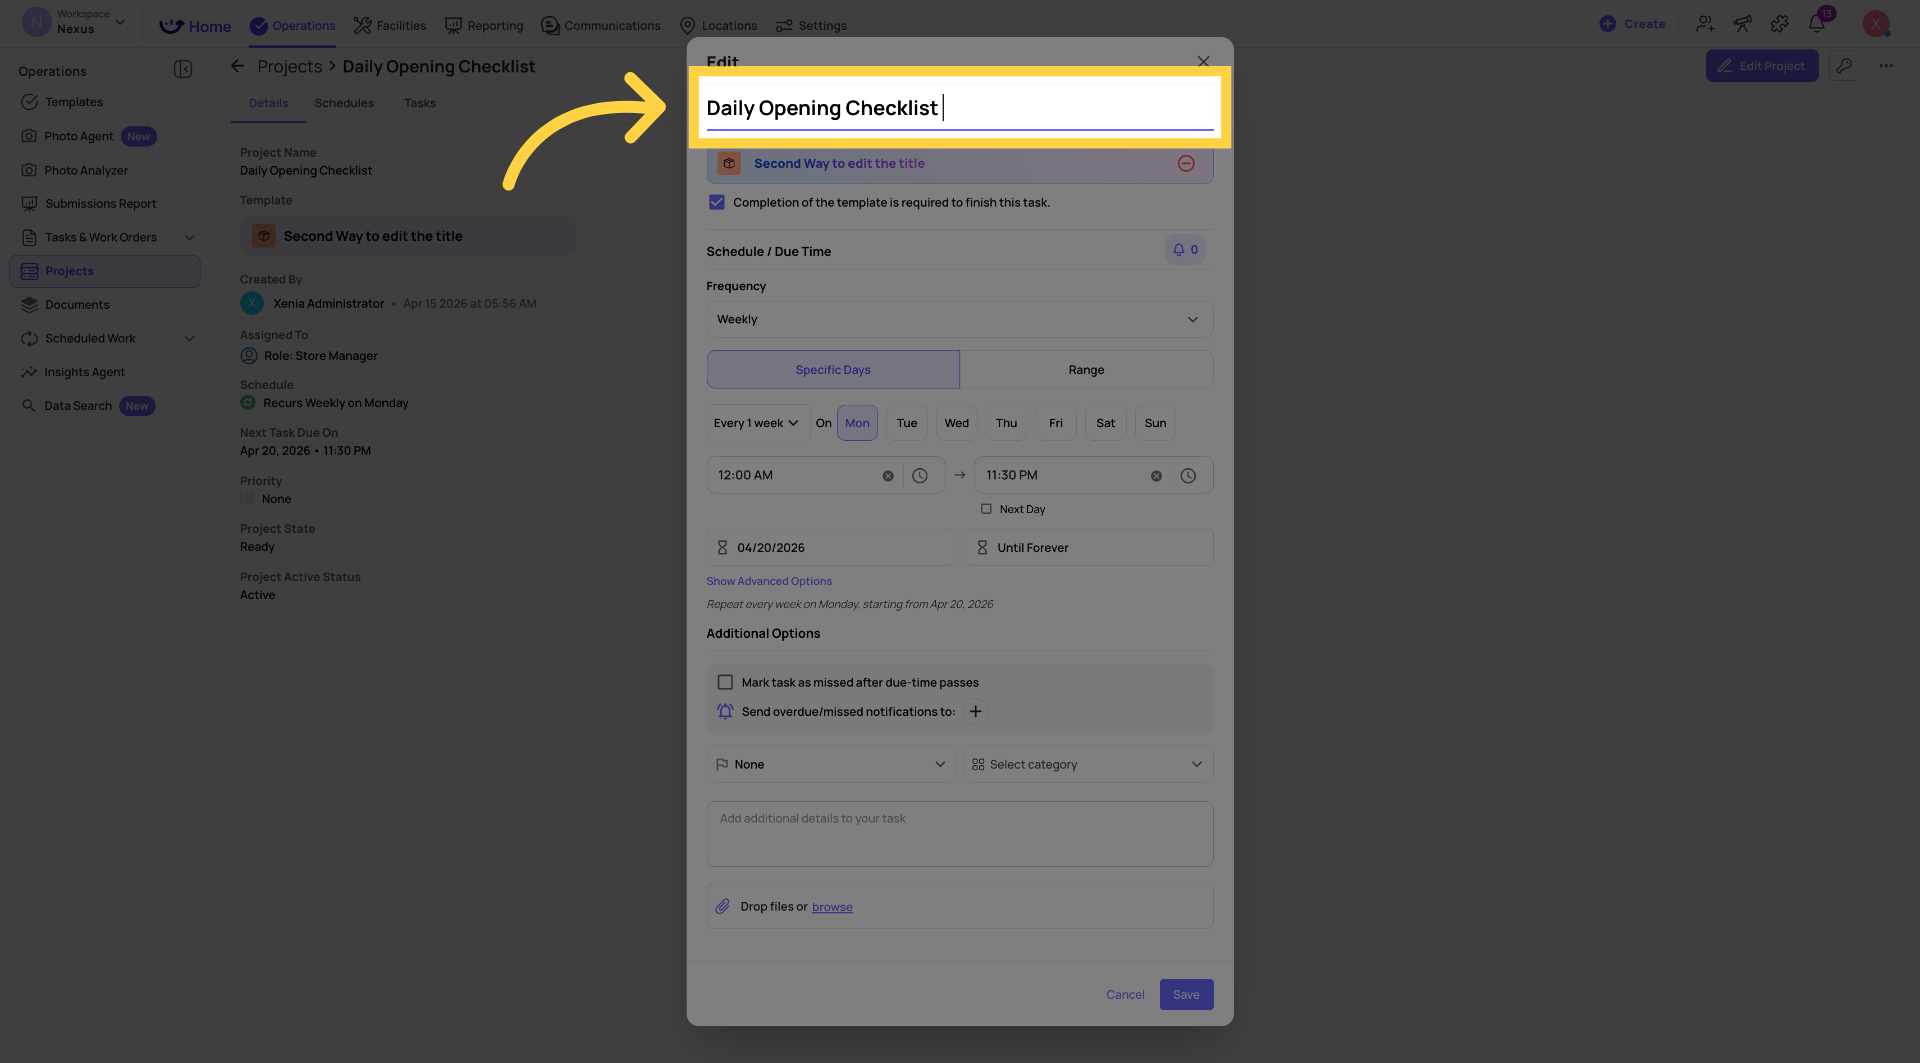Open the Communications menu
This screenshot has height=1063, width=1920.
click(x=601, y=25)
